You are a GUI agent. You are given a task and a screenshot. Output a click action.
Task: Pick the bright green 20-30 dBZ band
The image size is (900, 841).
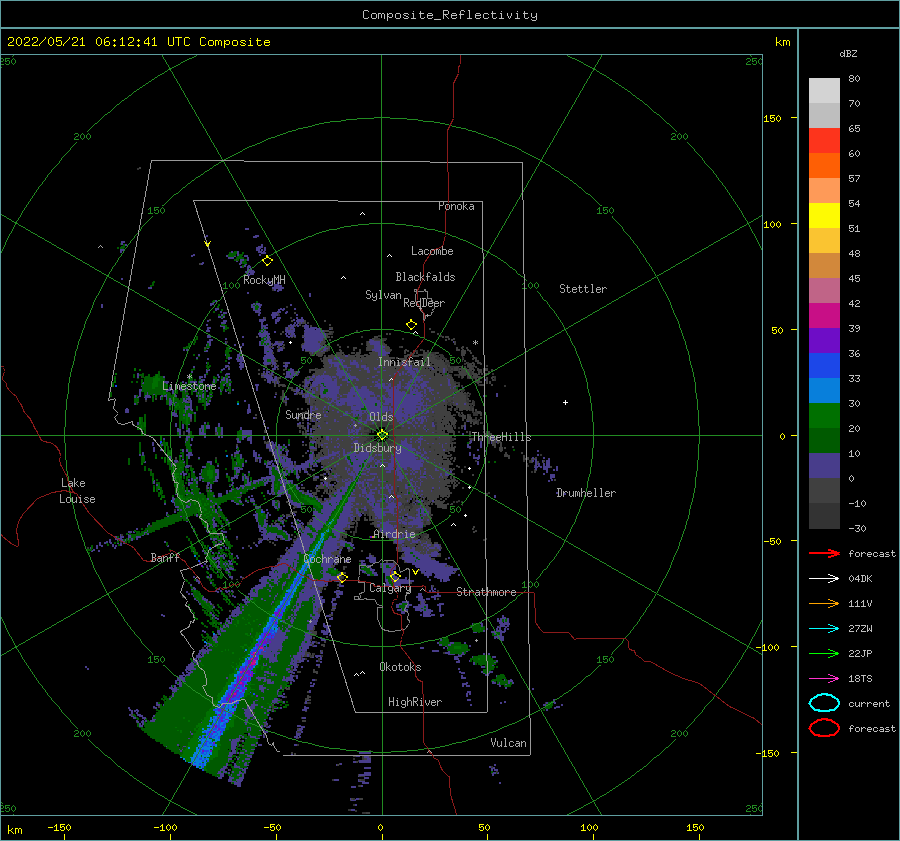click(x=824, y=415)
